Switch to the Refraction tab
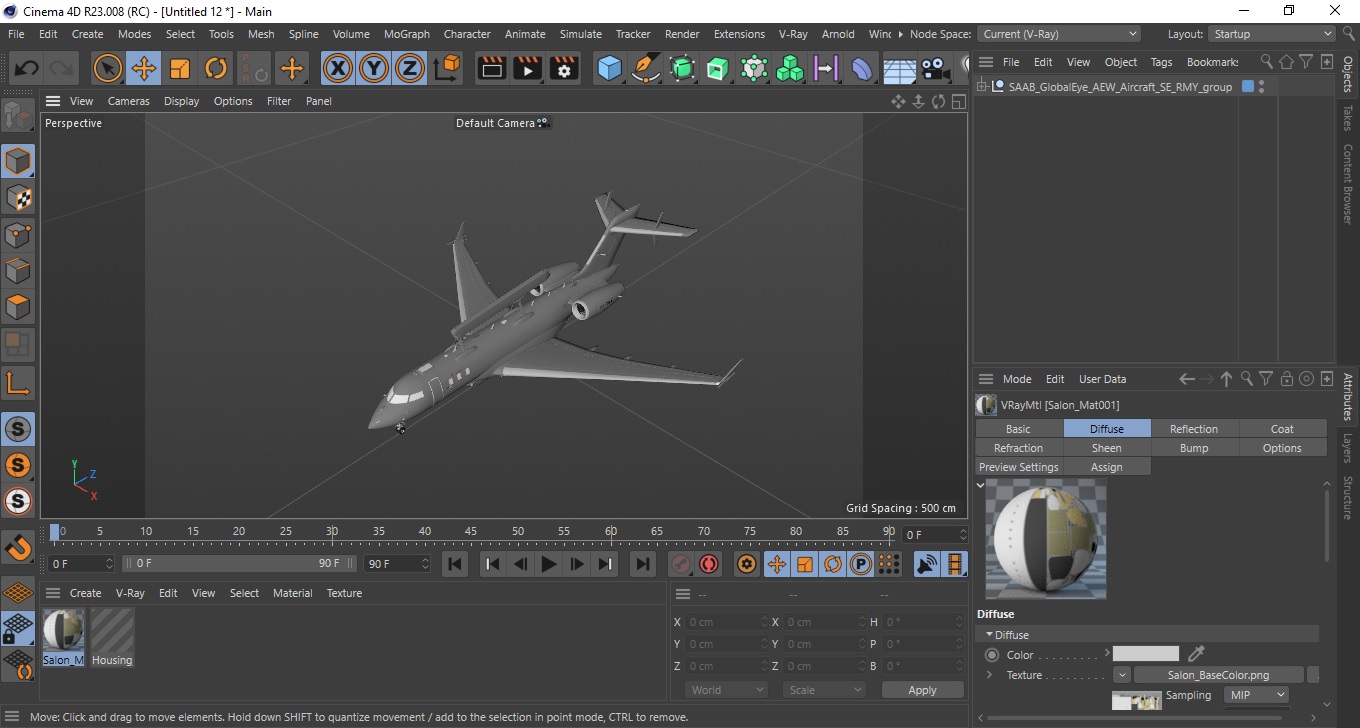The width and height of the screenshot is (1360, 728). point(1018,448)
